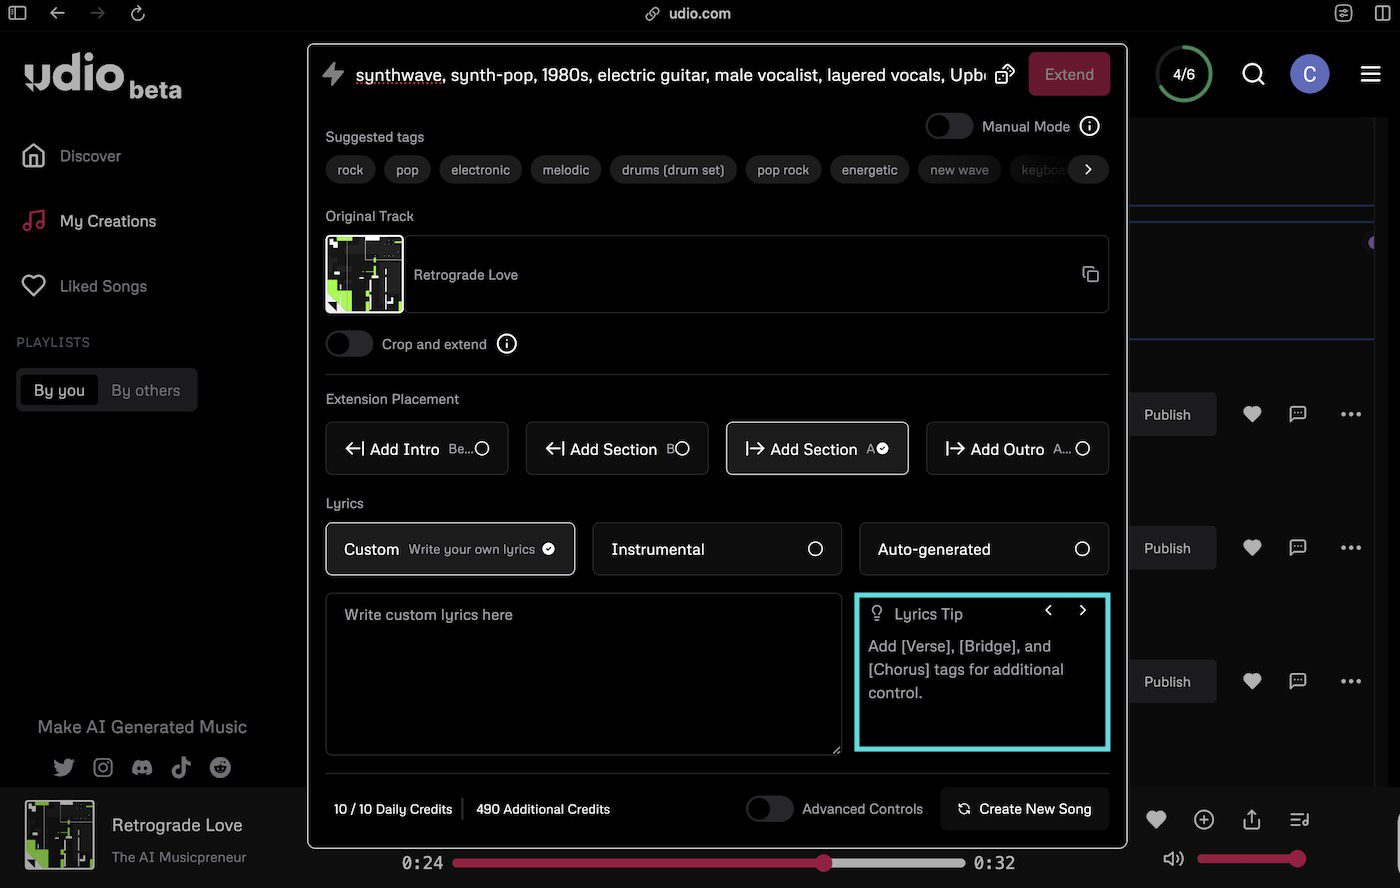Click inside the custom lyrics text area
The image size is (1400, 888).
583,673
